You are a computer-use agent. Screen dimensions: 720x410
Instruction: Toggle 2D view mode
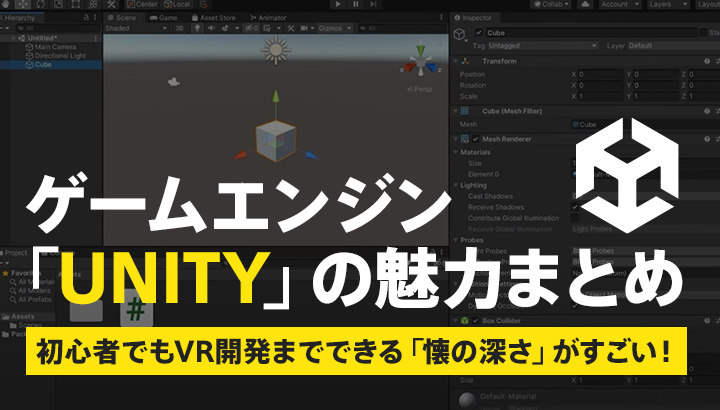pos(180,28)
